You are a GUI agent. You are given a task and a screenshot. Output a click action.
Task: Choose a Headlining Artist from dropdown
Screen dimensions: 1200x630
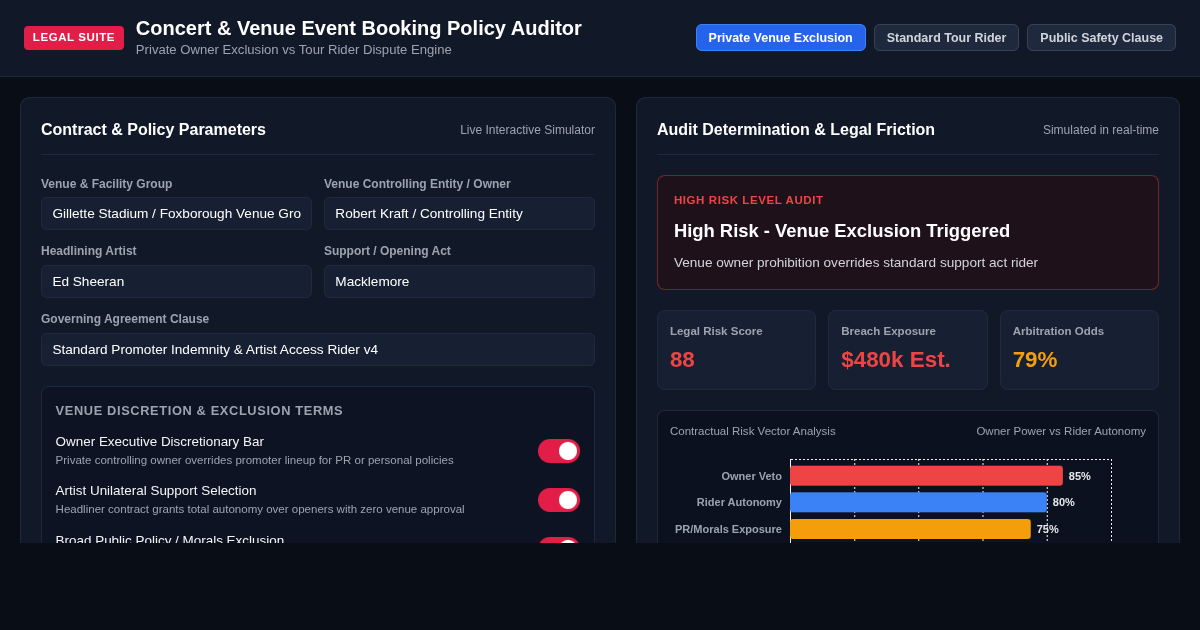(176, 281)
